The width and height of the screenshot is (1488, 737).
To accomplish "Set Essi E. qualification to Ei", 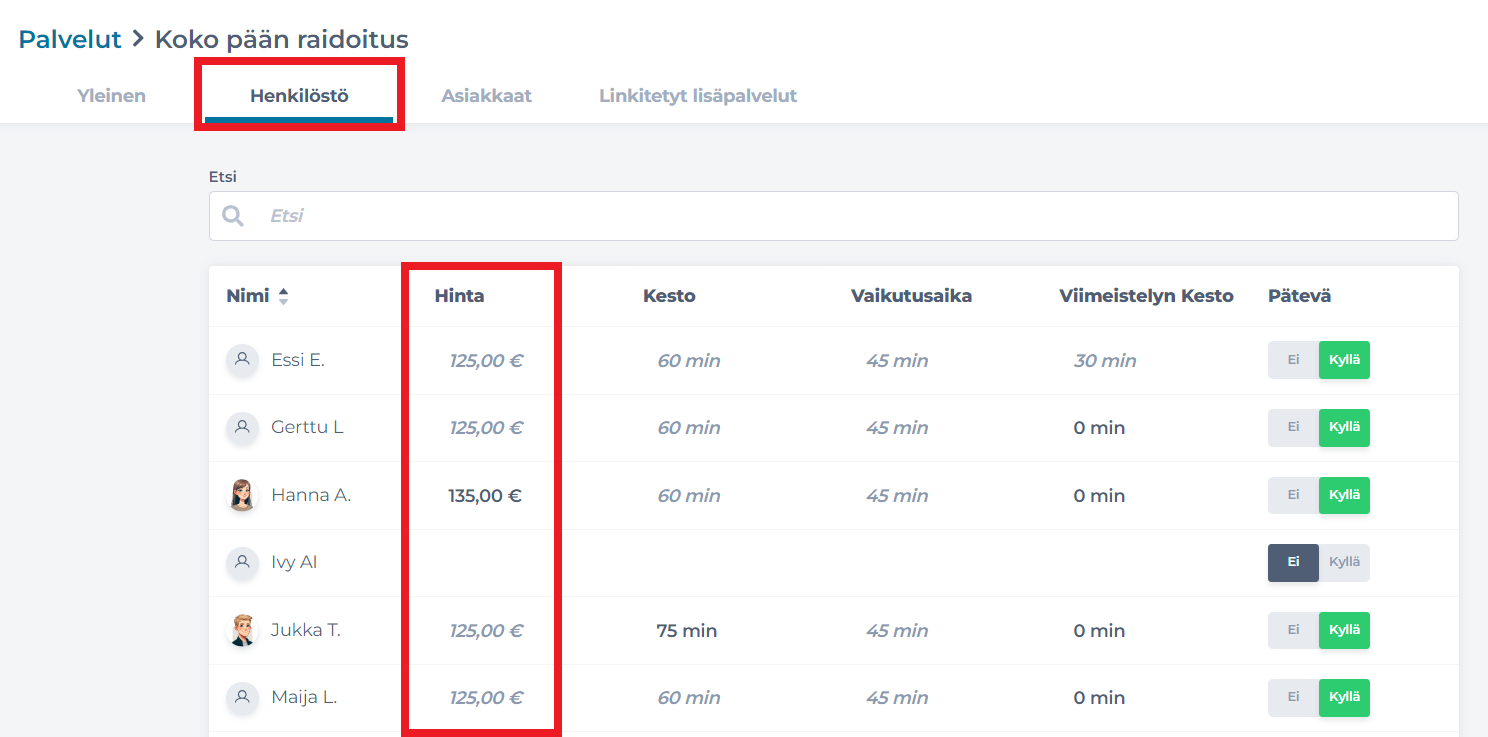I will pyautogui.click(x=1293, y=360).
